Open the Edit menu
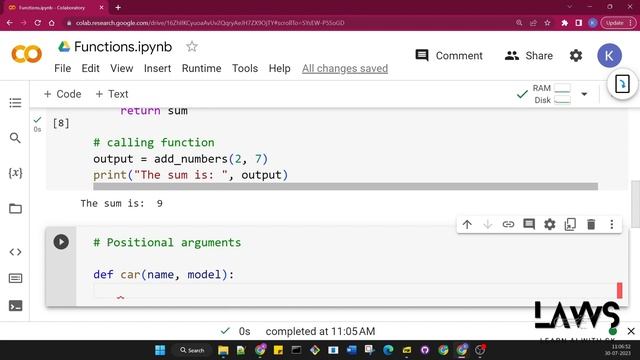The image size is (640, 360). tap(90, 68)
